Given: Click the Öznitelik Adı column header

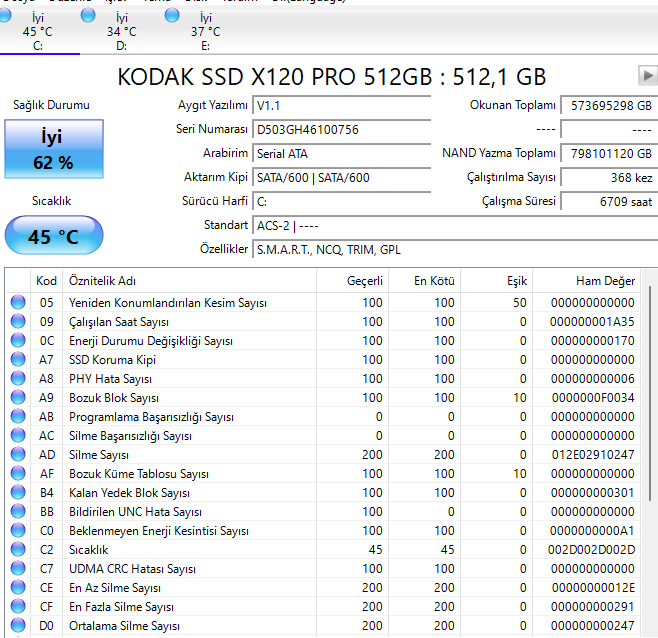Looking at the screenshot, I should 189,281.
